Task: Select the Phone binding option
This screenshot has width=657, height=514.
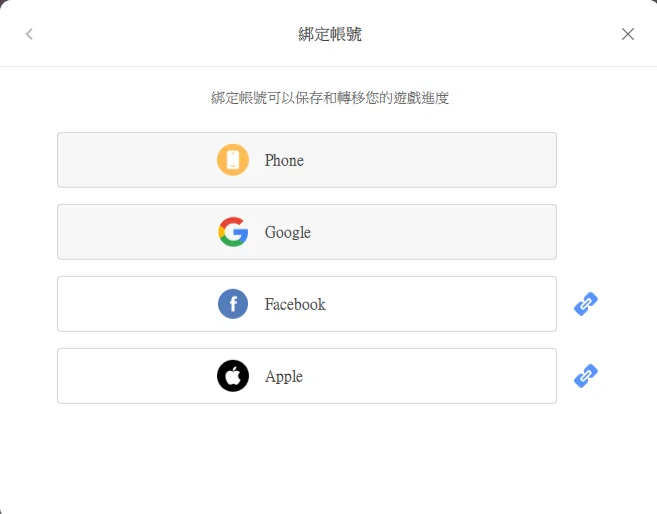Action: [306, 160]
